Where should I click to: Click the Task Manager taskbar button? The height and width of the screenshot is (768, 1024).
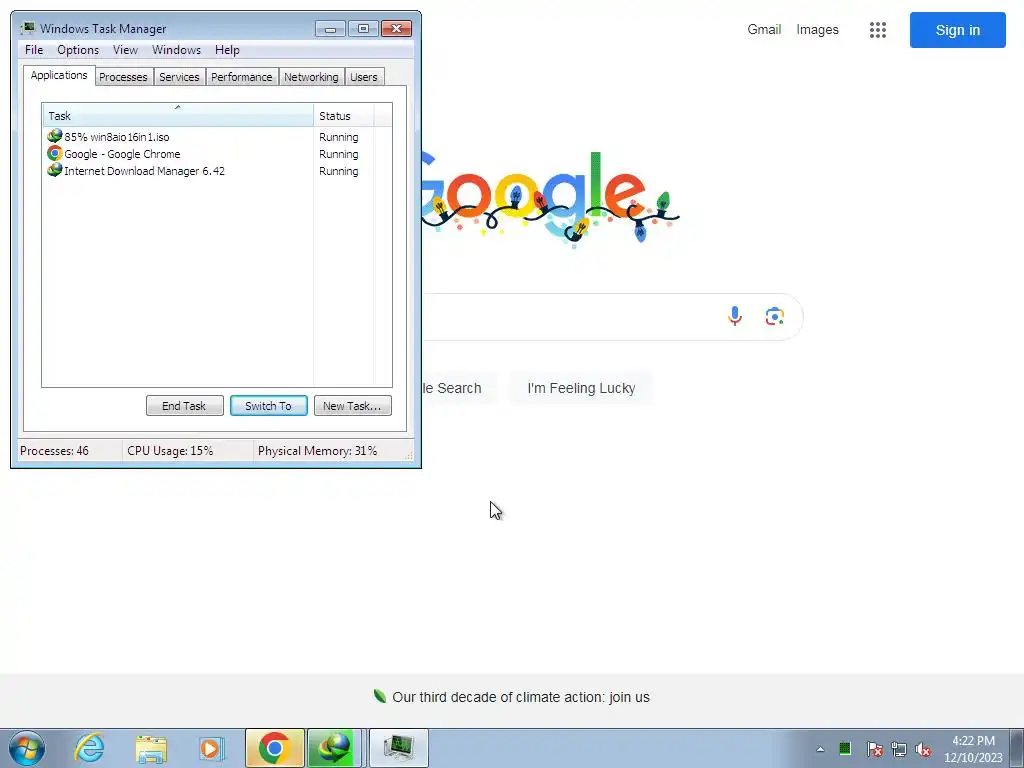(x=399, y=748)
